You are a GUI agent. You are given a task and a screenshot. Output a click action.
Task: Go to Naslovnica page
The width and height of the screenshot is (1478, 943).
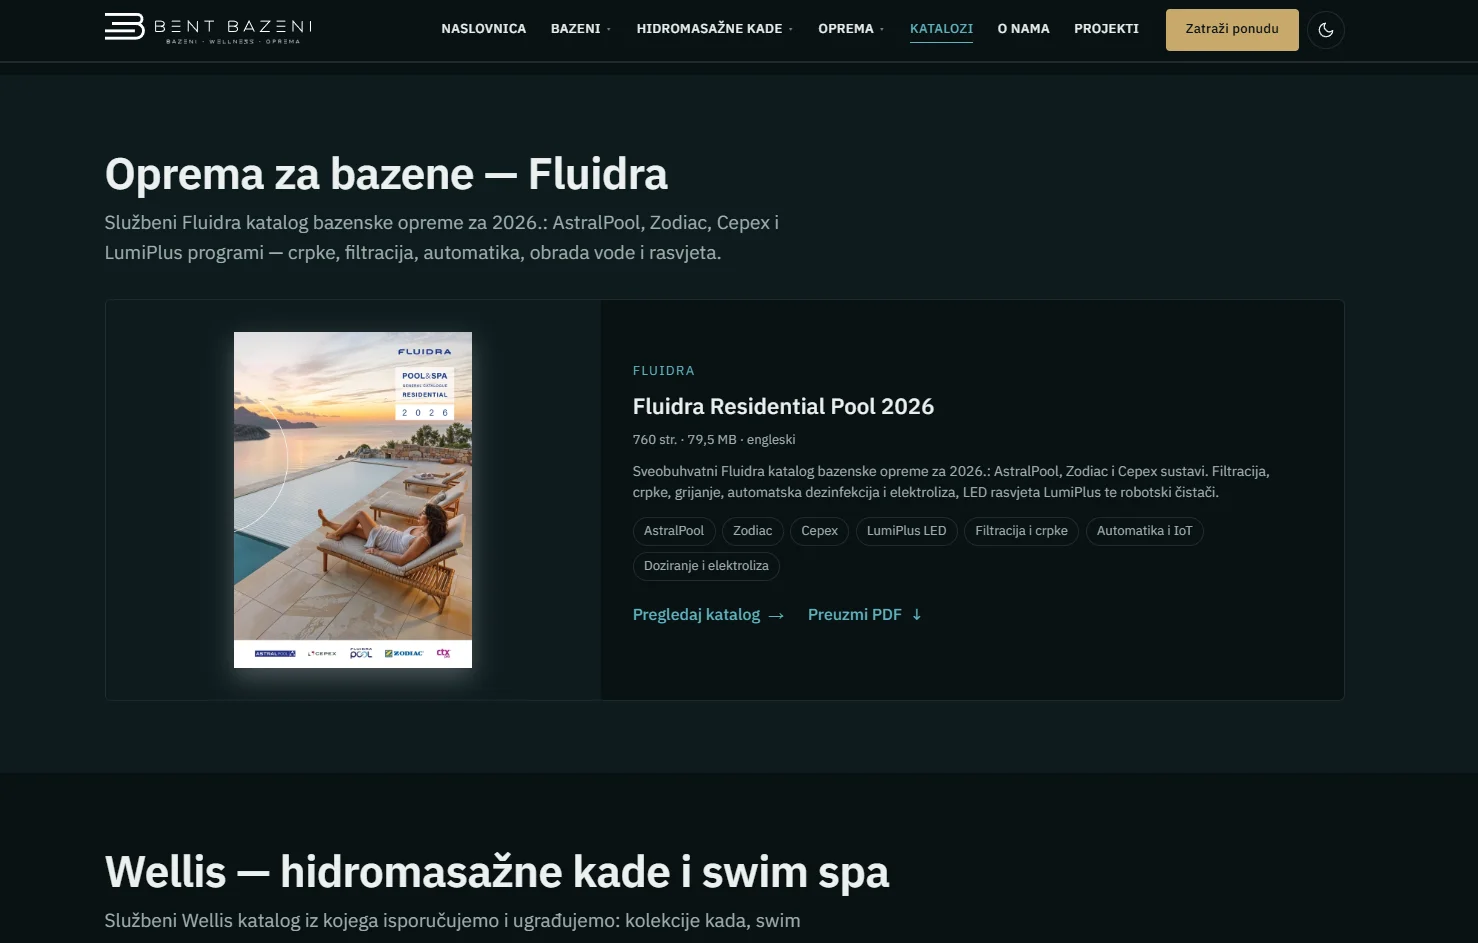[x=483, y=29]
